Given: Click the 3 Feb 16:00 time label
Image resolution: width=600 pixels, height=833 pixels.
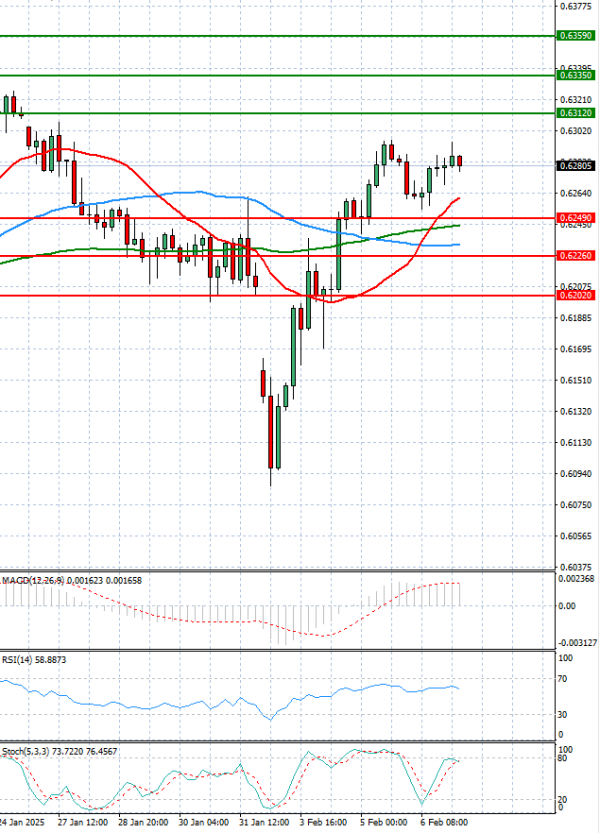Looking at the screenshot, I should pos(324,822).
